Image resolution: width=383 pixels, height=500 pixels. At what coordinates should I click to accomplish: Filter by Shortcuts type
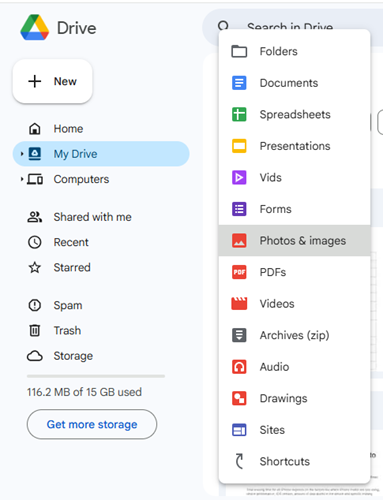tap(294, 461)
